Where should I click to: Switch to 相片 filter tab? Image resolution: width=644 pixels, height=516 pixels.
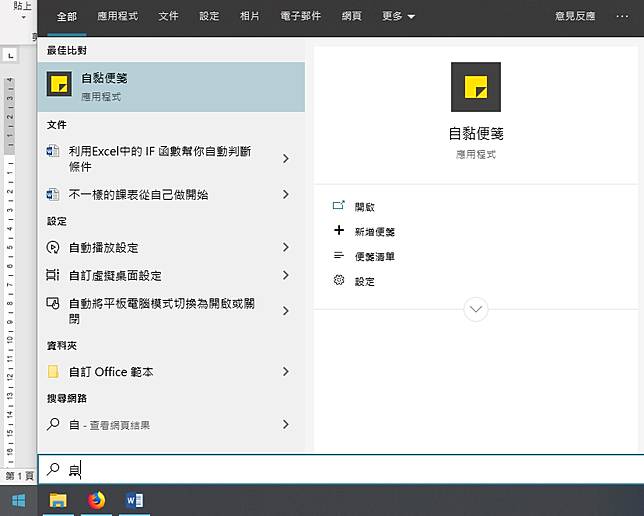[250, 16]
